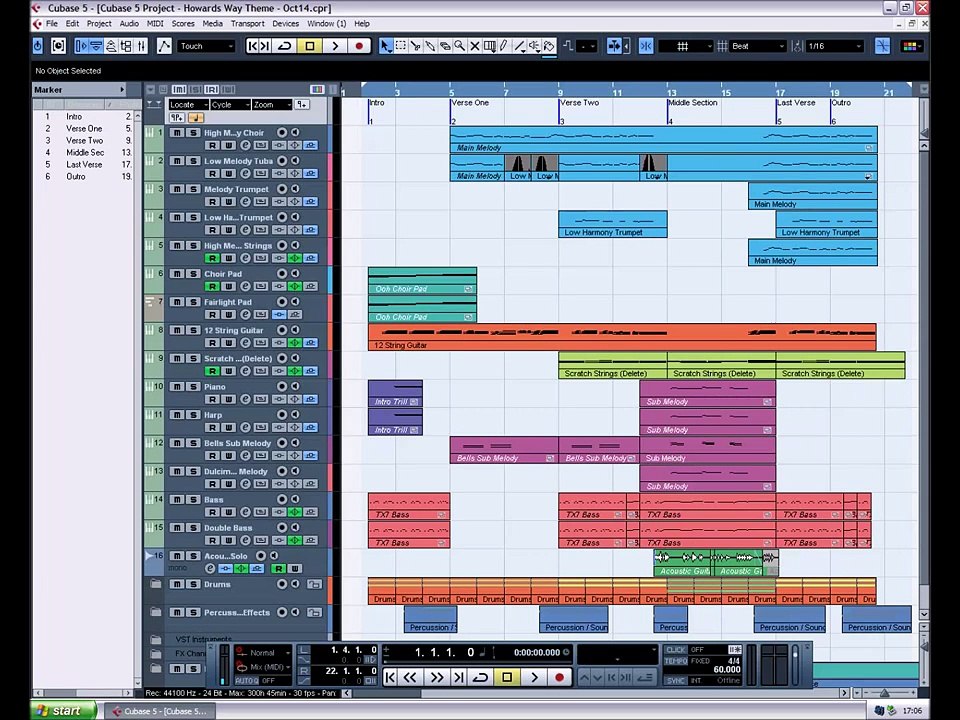Click toolbar Play button
This screenshot has height=720, width=960.
335,46
